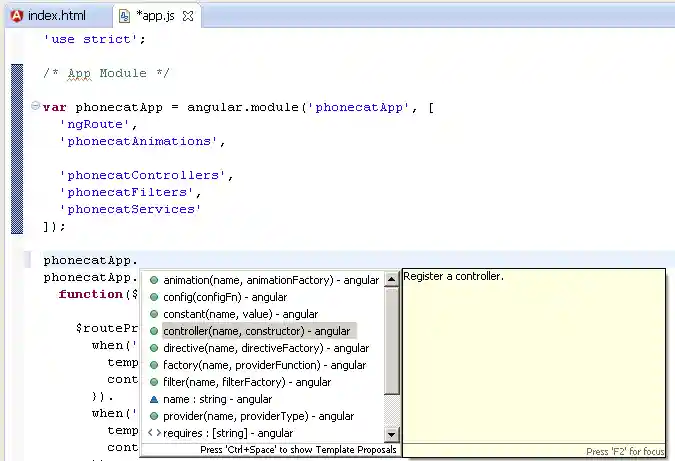This screenshot has width=675, height=461.
Task: Click green method icon beside config proposal
Action: click(154, 297)
